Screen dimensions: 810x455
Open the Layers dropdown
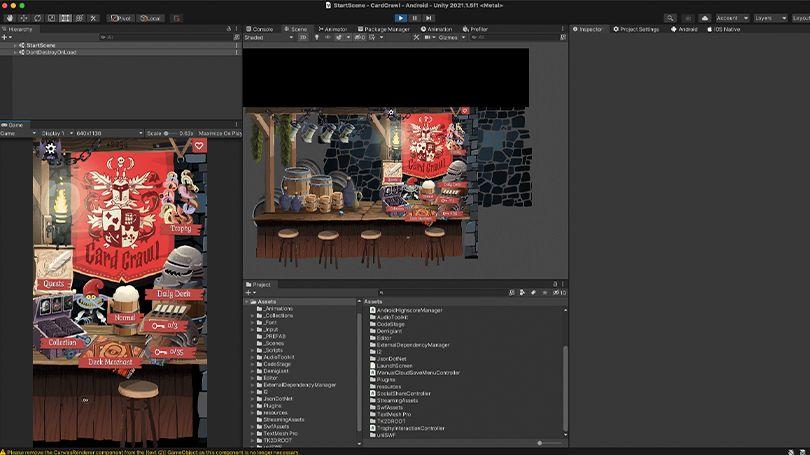[x=770, y=18]
